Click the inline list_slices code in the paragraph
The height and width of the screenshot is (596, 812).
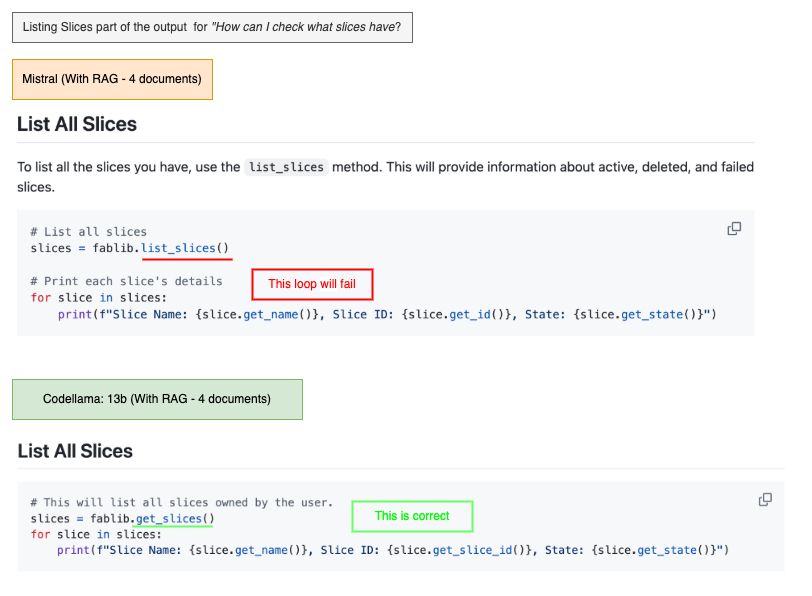pos(287,167)
